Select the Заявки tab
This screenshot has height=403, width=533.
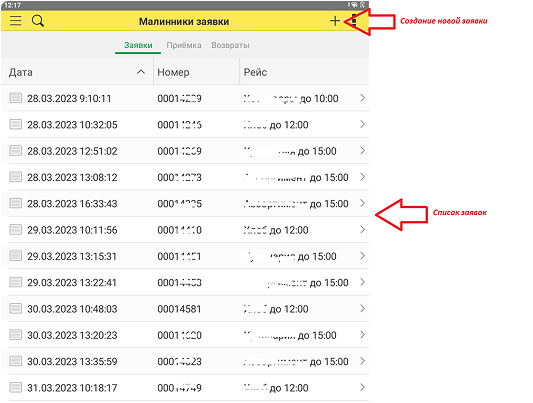tap(138, 45)
